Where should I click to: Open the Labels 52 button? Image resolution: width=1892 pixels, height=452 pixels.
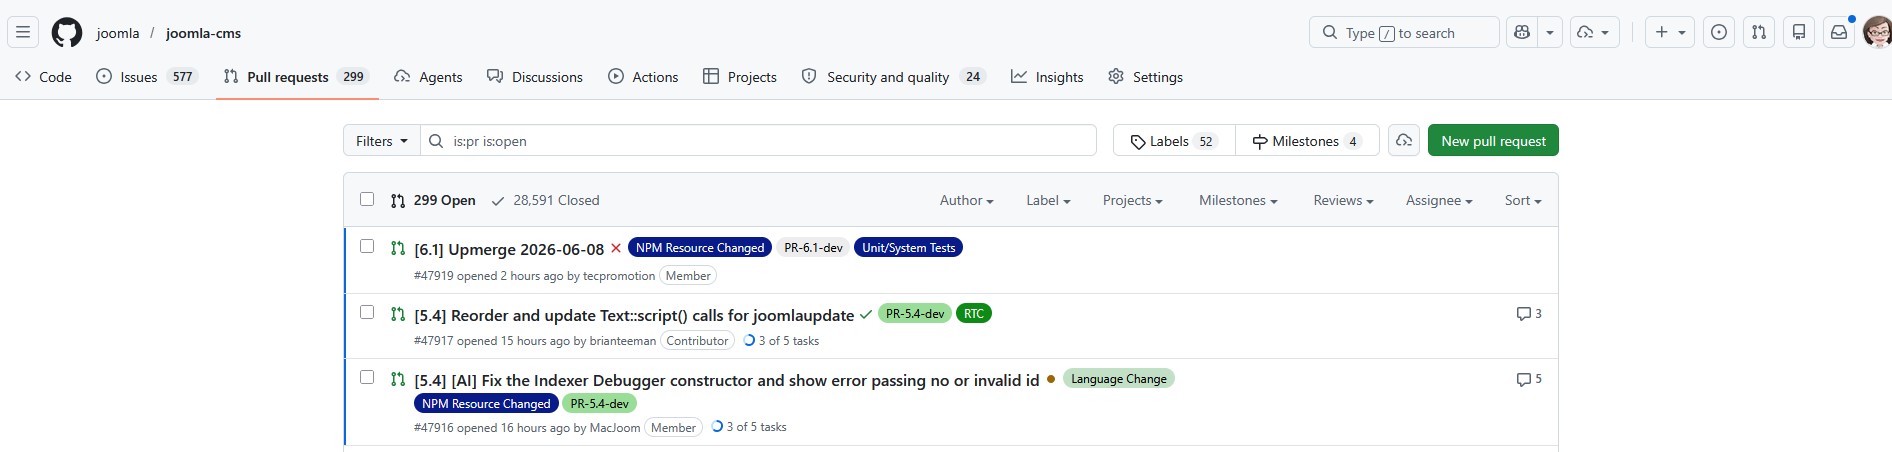tap(1174, 141)
